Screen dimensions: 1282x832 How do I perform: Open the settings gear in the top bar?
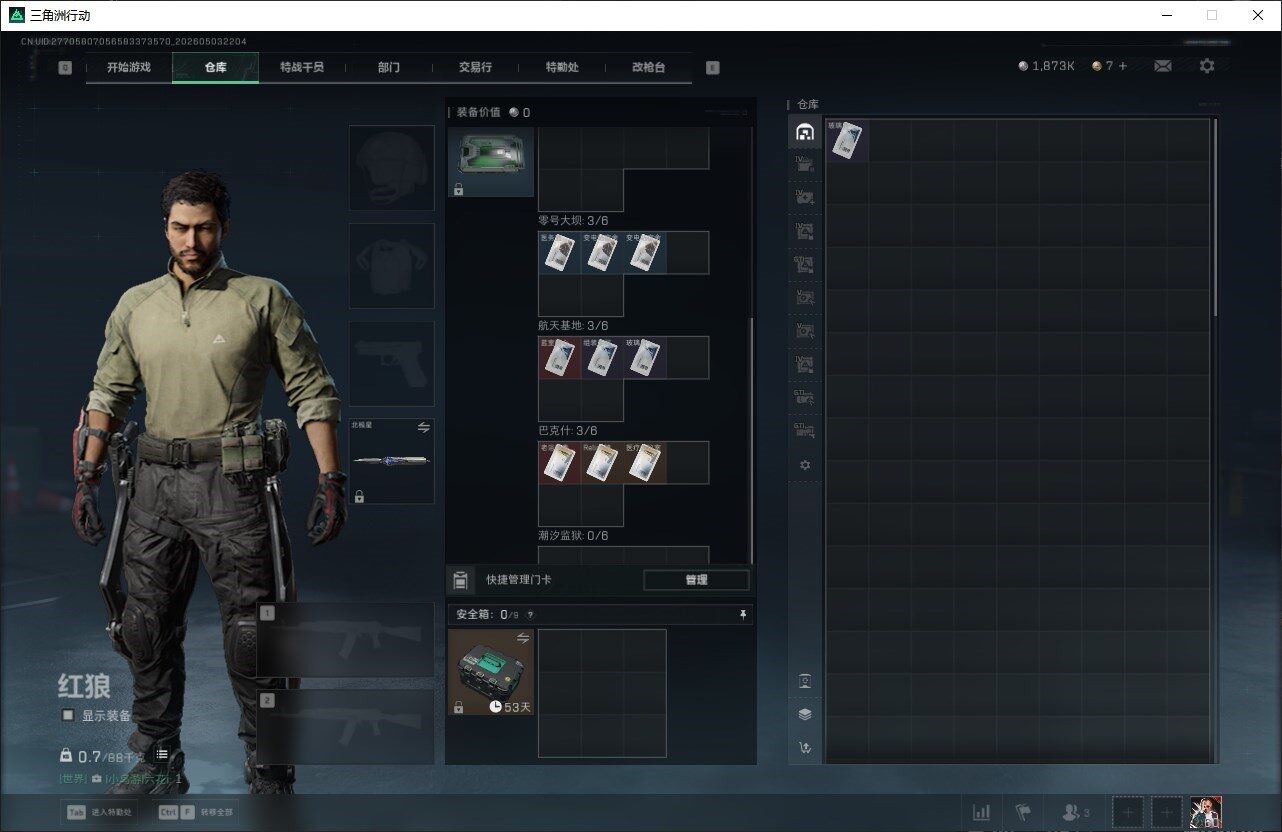(1207, 66)
